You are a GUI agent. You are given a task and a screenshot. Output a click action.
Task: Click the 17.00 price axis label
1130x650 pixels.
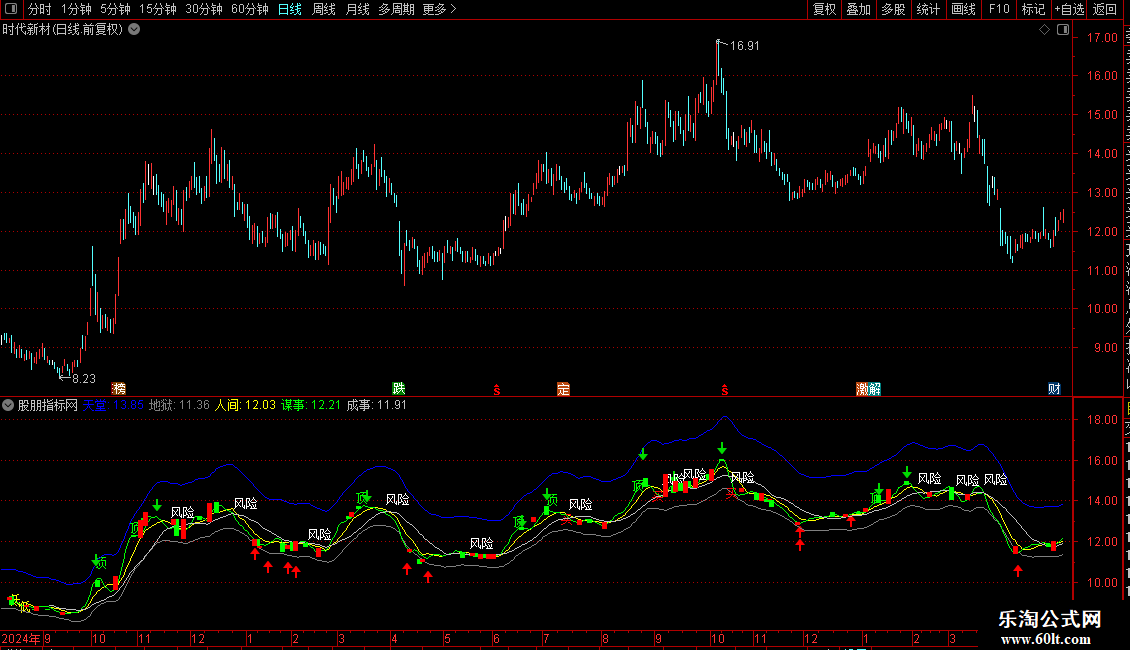click(1103, 38)
